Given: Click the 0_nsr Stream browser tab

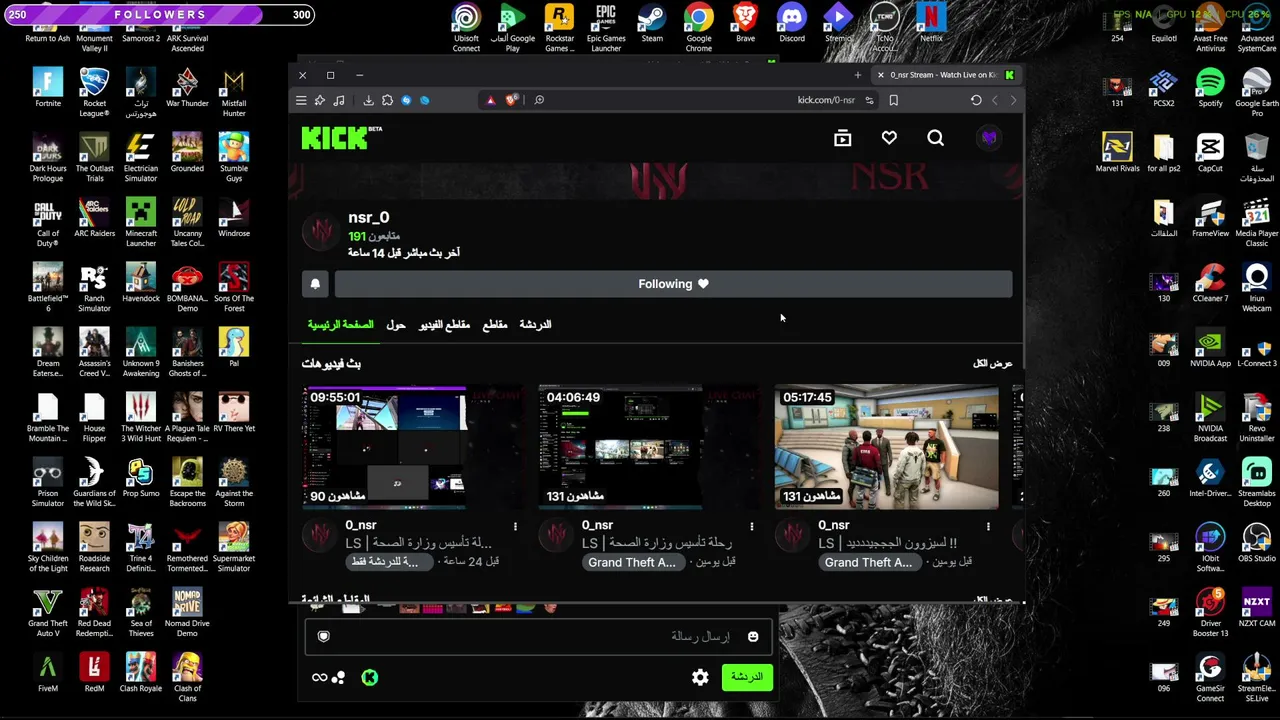Looking at the screenshot, I should [945, 75].
